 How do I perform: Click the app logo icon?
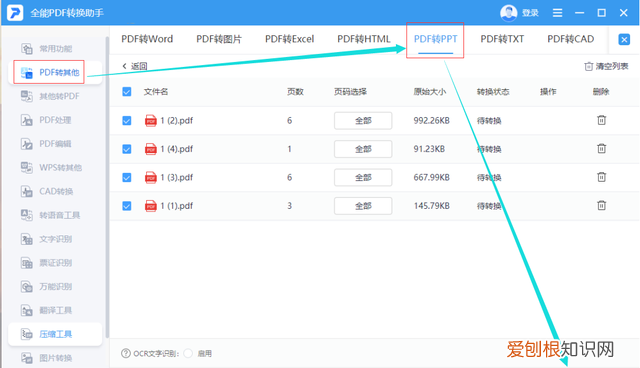pyautogui.click(x=15, y=13)
